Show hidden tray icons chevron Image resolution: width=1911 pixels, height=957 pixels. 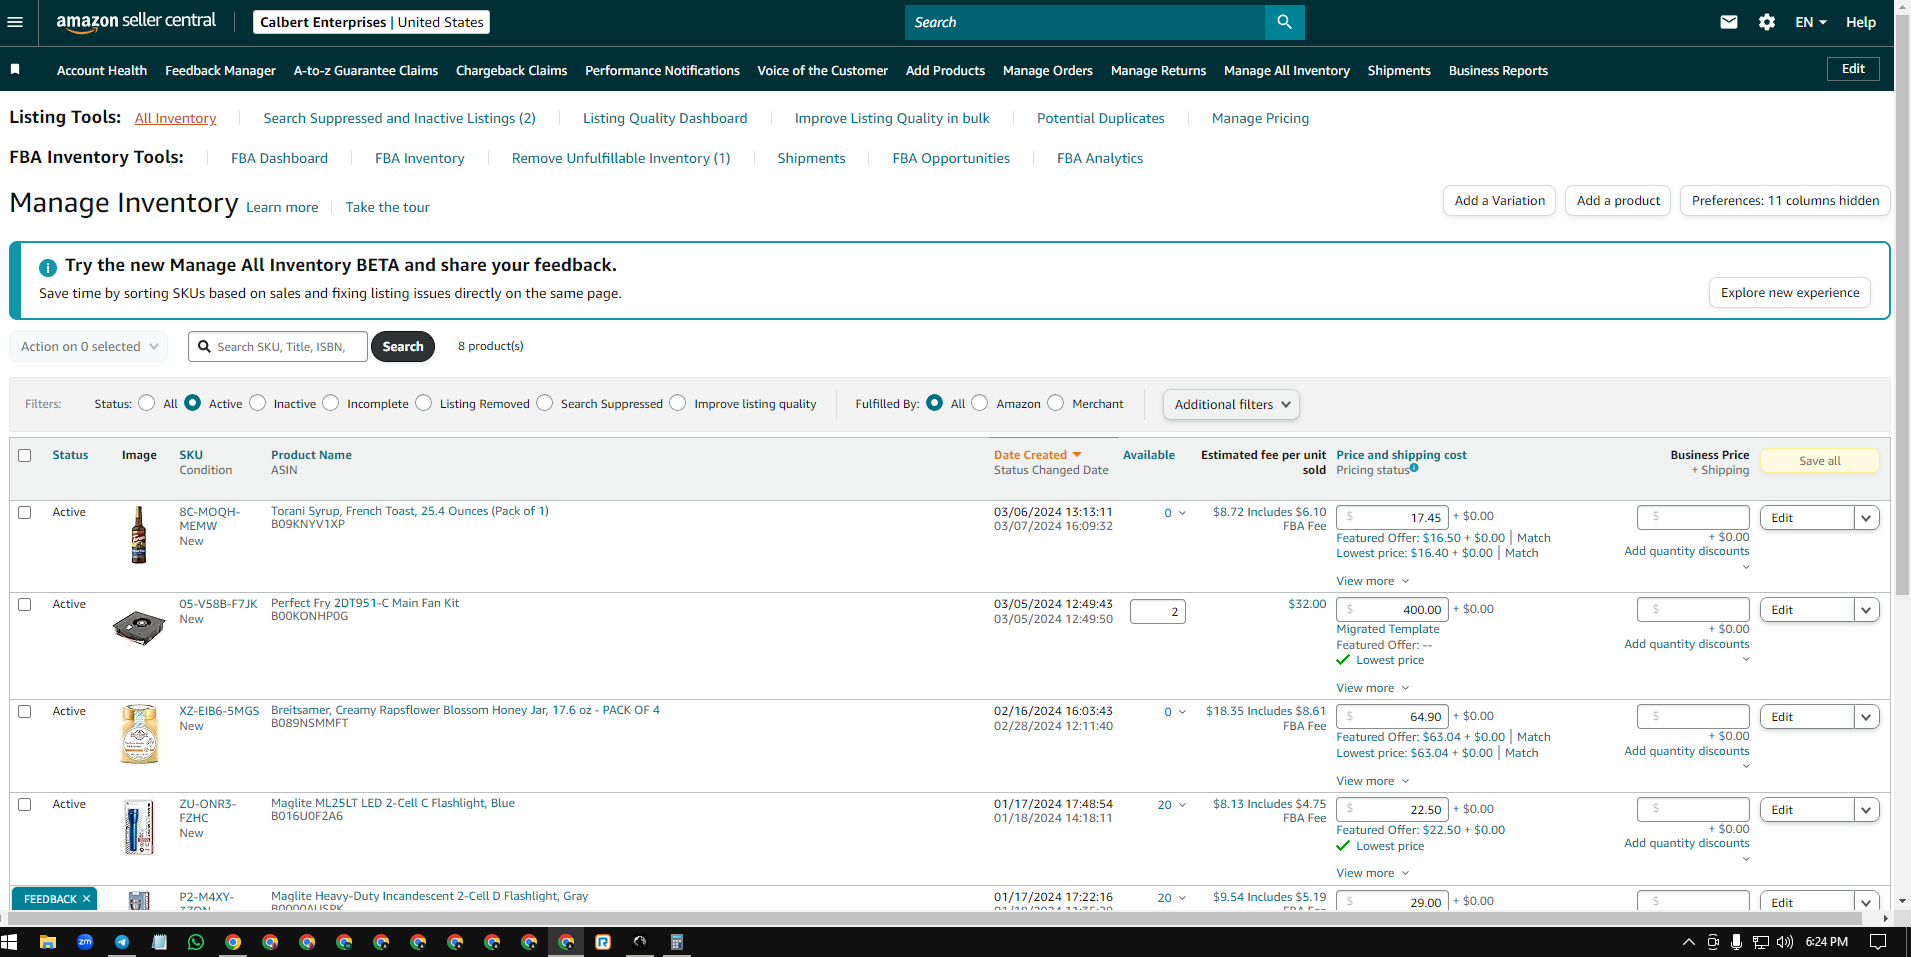(1689, 942)
